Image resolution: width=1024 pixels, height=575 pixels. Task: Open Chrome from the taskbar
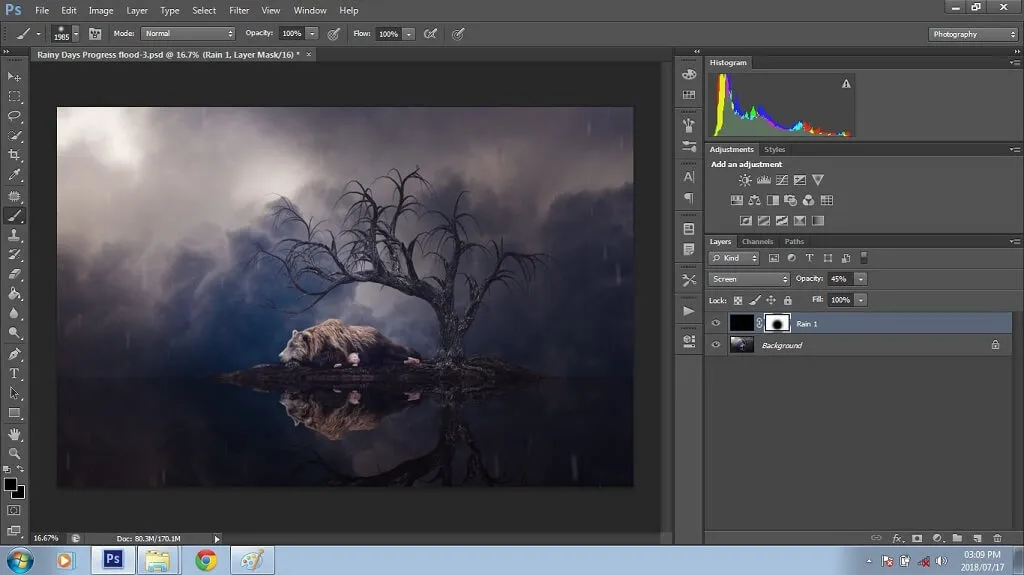(206, 560)
